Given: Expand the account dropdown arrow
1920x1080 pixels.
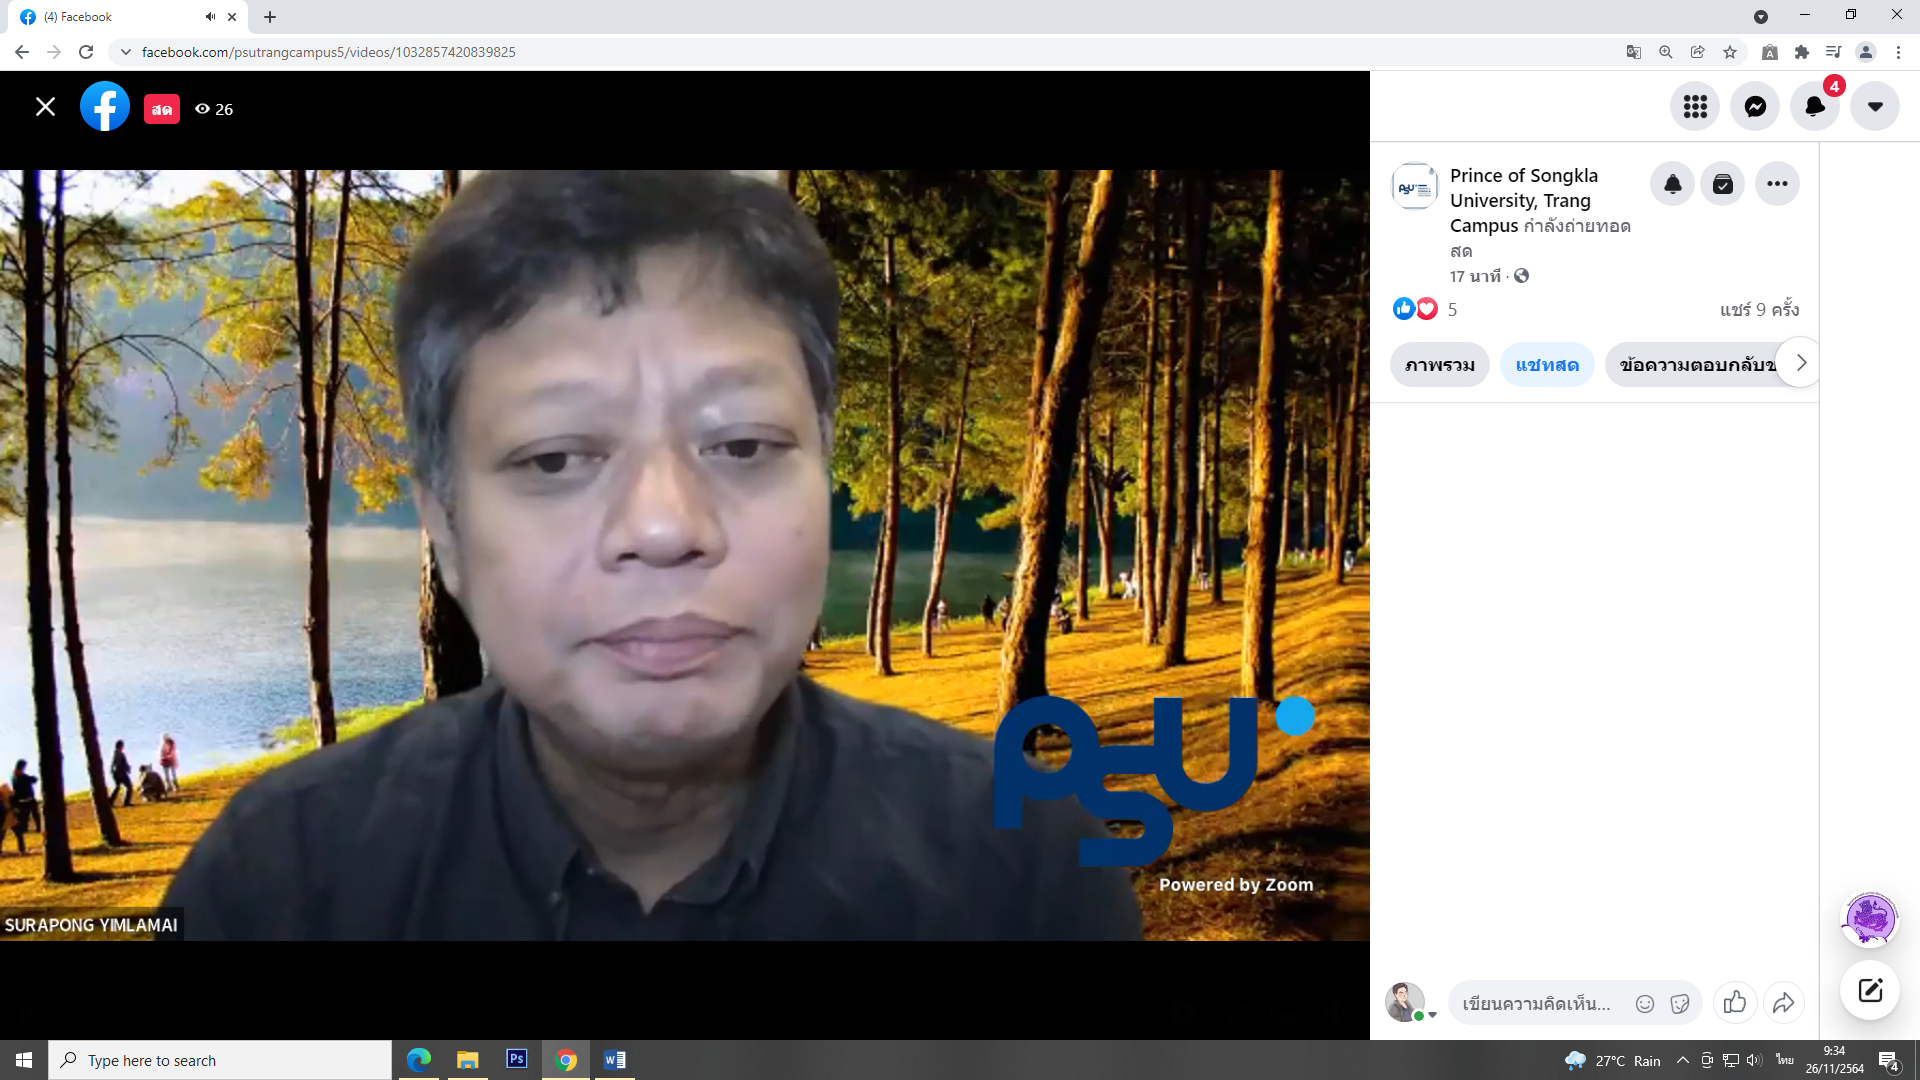Looking at the screenshot, I should [x=1875, y=107].
